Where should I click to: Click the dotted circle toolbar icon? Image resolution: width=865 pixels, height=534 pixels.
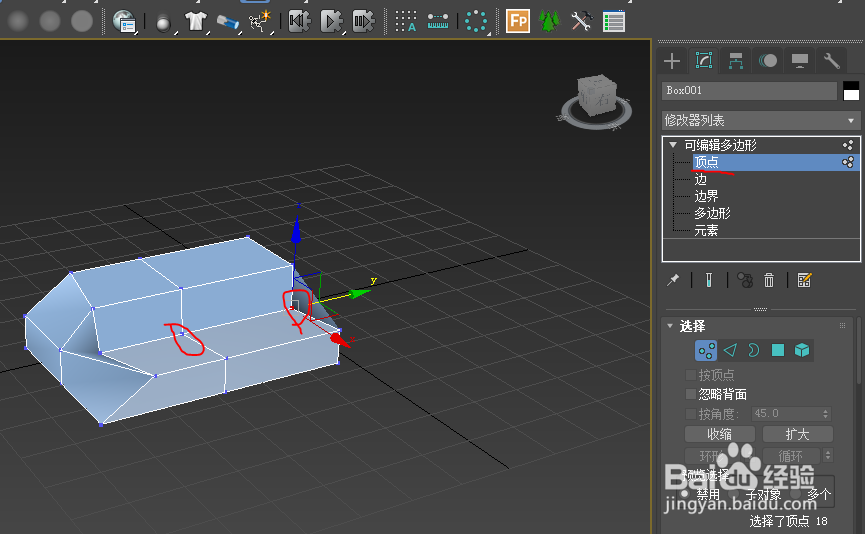(x=476, y=22)
